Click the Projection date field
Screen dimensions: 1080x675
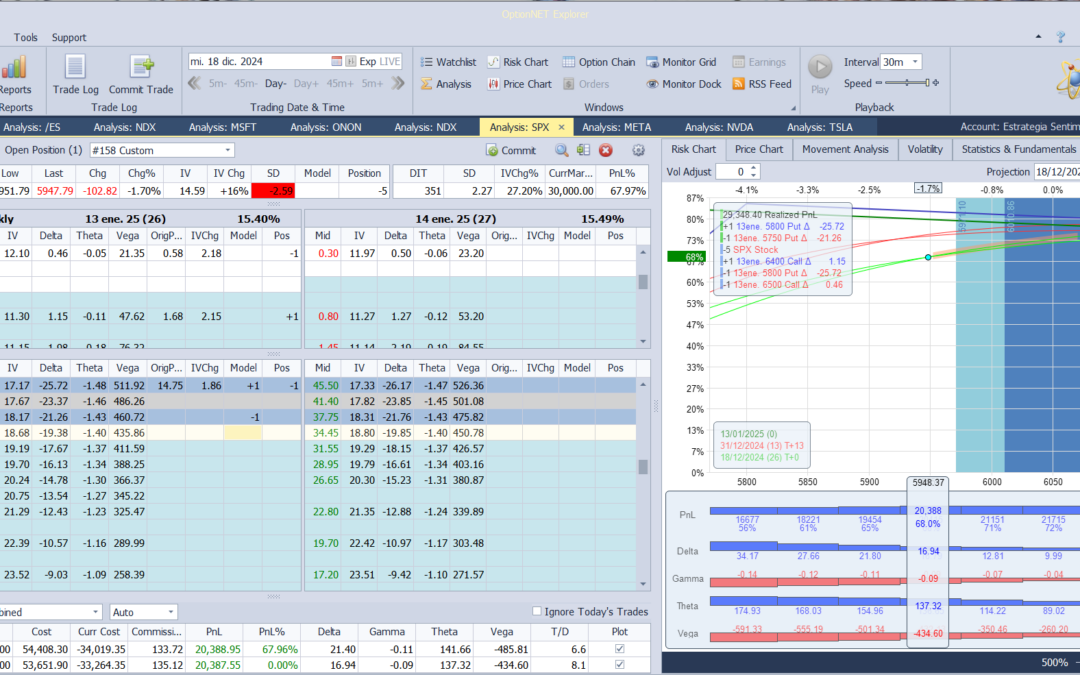tap(1057, 172)
